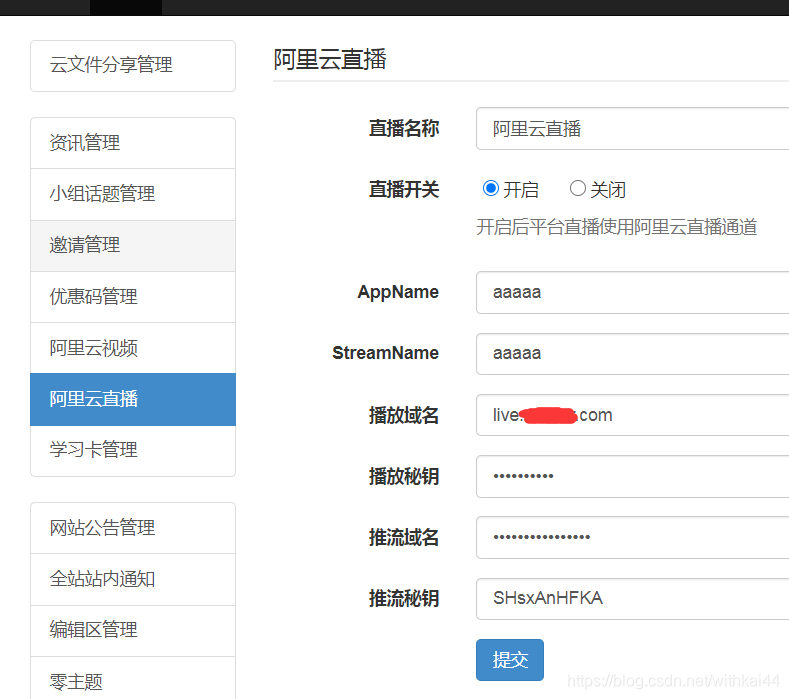Viewport: 789px width, 699px height.
Task: Go to 小组话题管理
Action: coord(133,194)
